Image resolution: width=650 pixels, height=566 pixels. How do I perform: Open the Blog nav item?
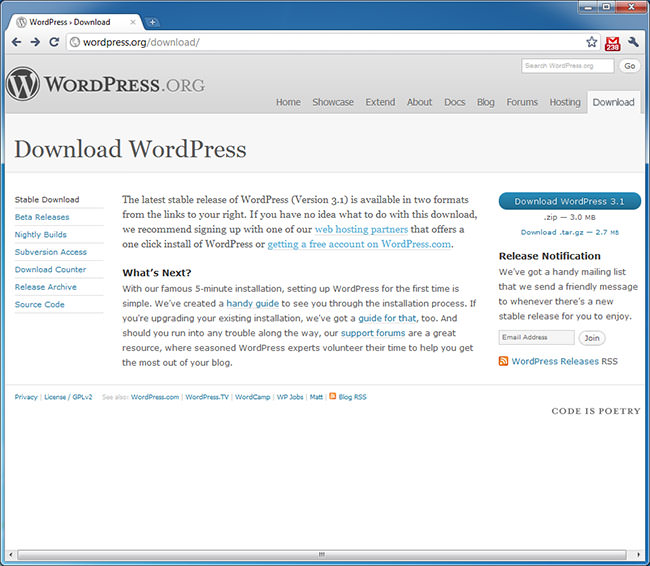[x=485, y=102]
